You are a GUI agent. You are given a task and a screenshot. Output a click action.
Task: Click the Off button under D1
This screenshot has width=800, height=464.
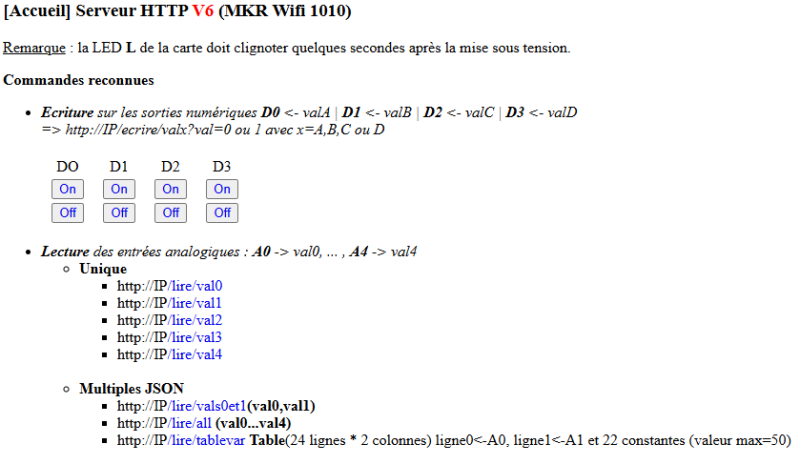pyautogui.click(x=119, y=213)
